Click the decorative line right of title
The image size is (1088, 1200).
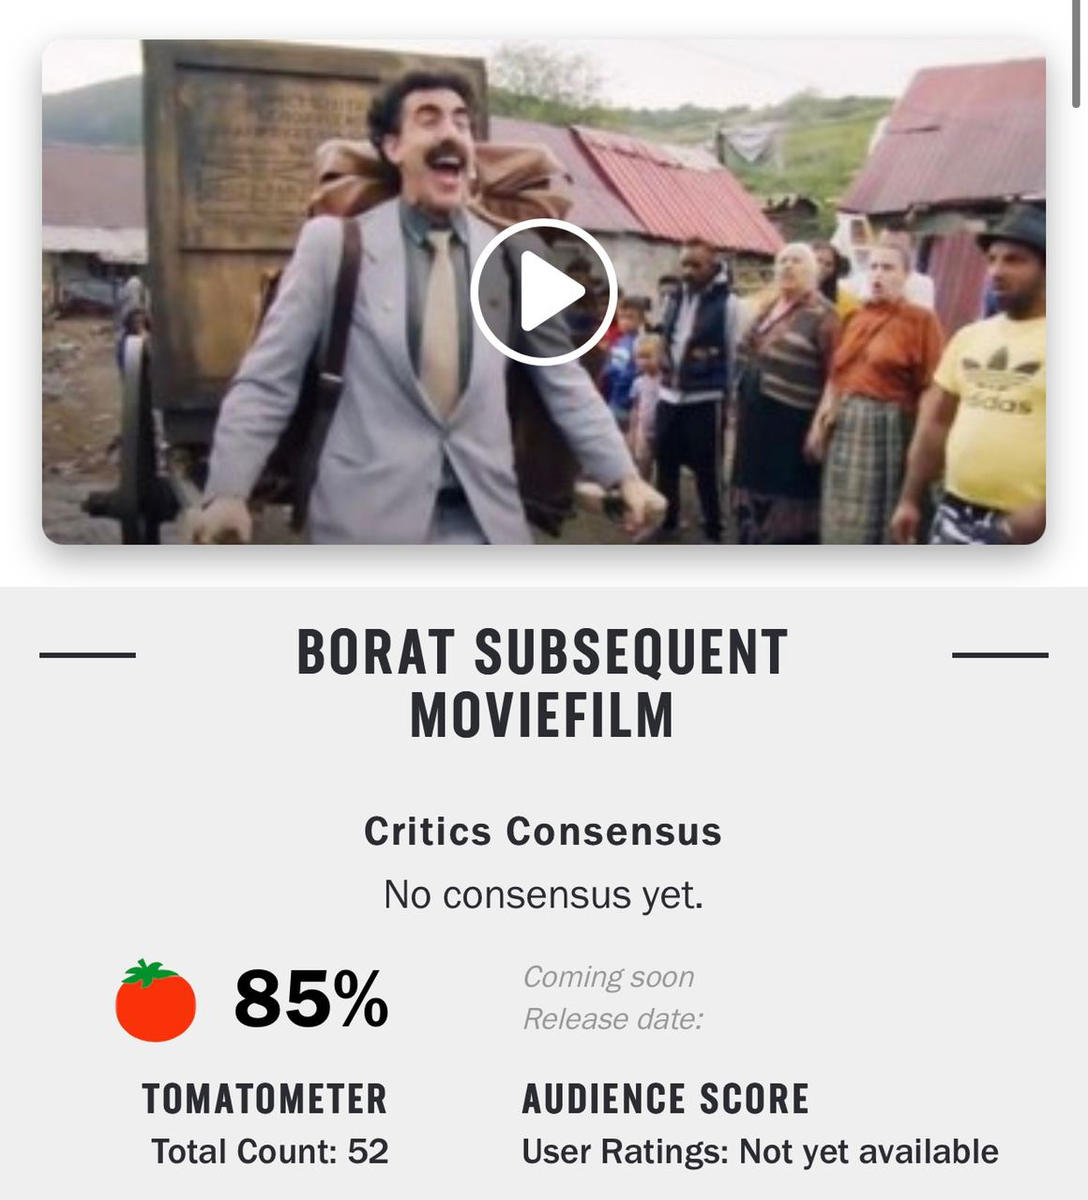pyautogui.click(x=1000, y=655)
